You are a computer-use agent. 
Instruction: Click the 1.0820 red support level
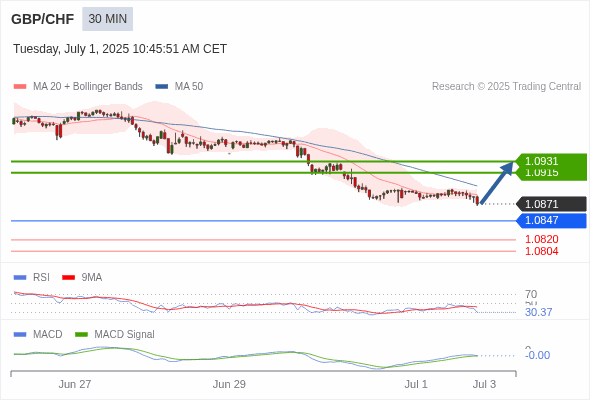click(541, 239)
